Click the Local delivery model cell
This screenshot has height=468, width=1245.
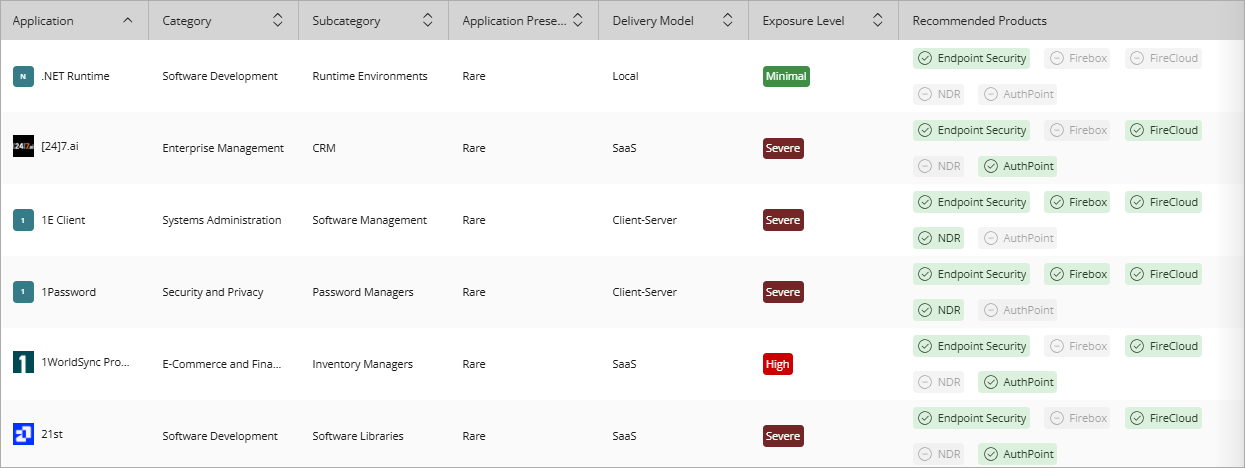625,76
